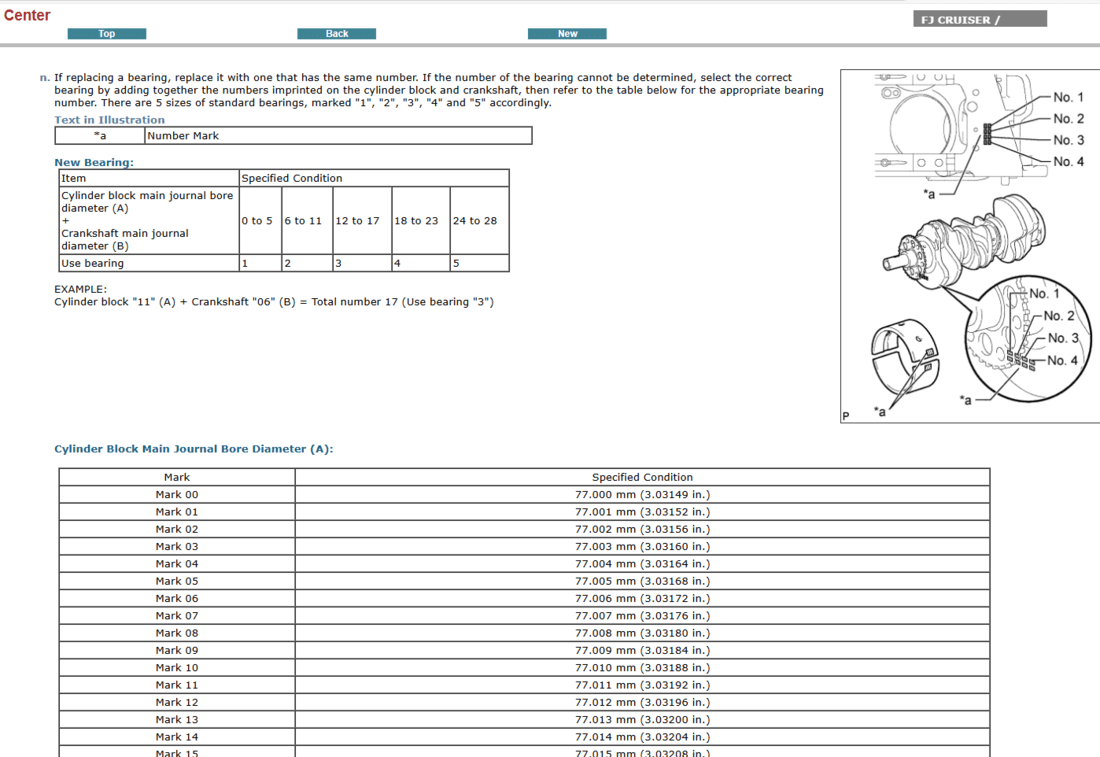Viewport: 1100px width, 757px height.
Task: Click the Cylinder Block Main Journal Bore Diameter heading
Action: pos(193,449)
